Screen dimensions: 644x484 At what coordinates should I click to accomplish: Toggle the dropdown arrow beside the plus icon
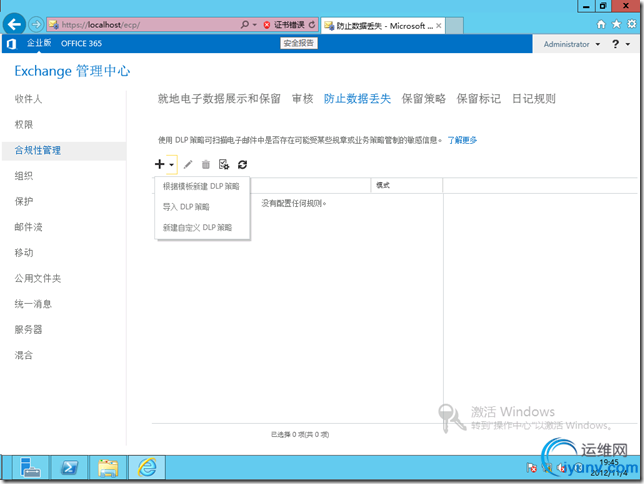(172, 165)
